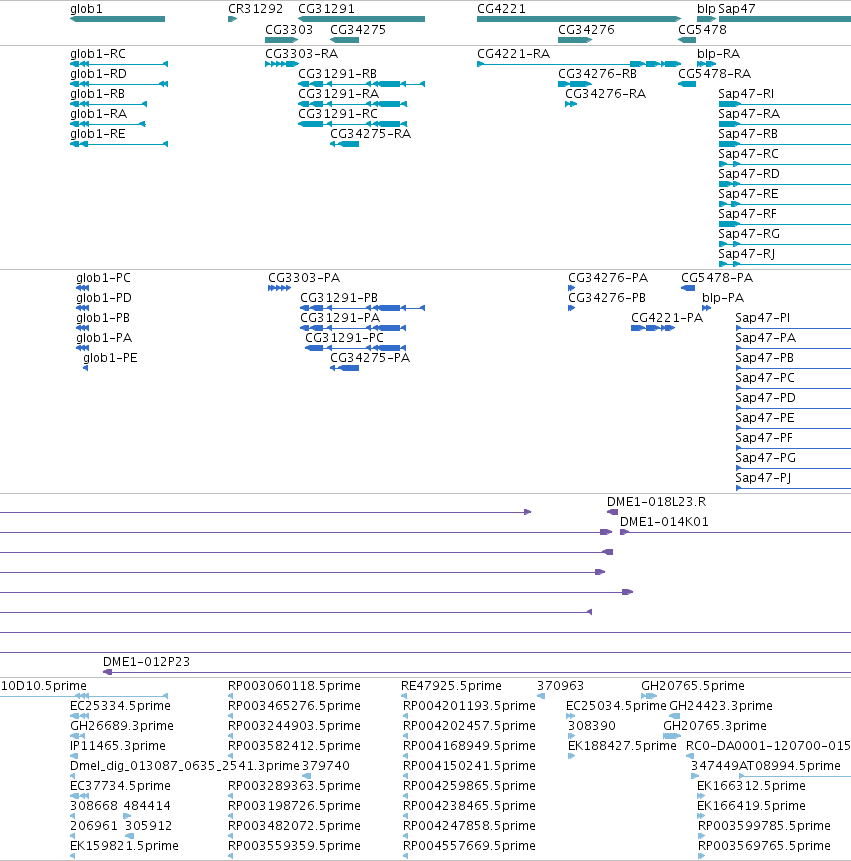Select the RE47925.5prime EST label
This screenshot has height=861, width=851.
[x=451, y=686]
